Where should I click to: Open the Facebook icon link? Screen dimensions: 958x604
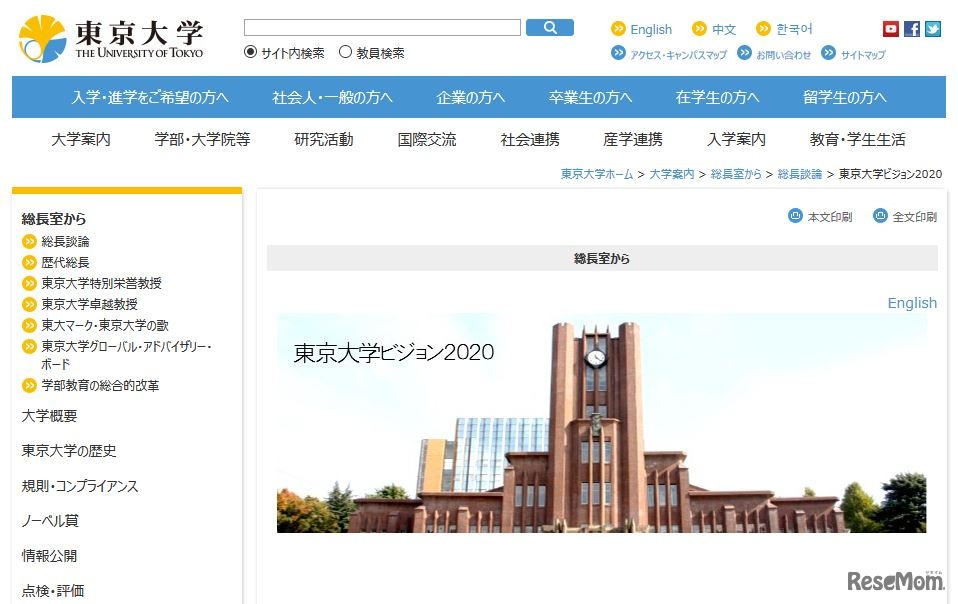click(912, 29)
